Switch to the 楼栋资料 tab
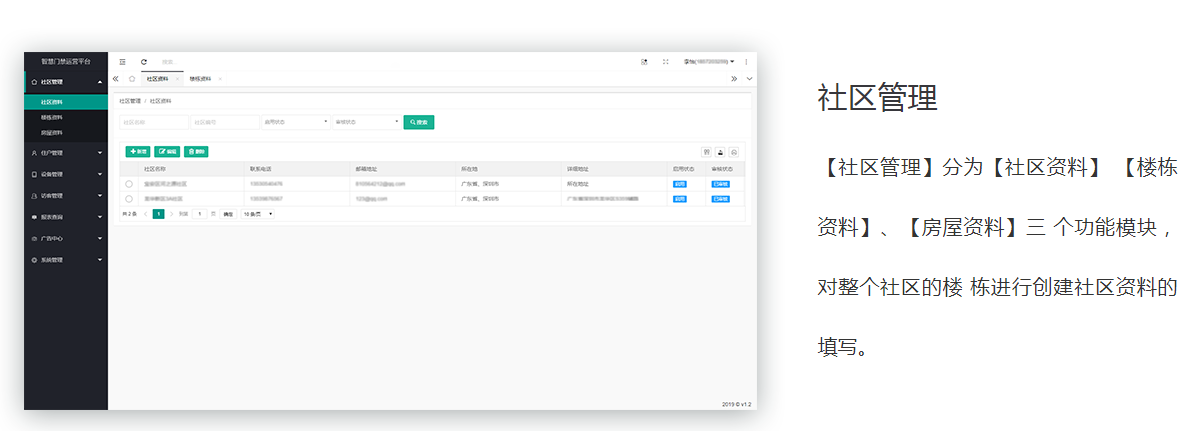The width and height of the screenshot is (1197, 431). click(201, 79)
